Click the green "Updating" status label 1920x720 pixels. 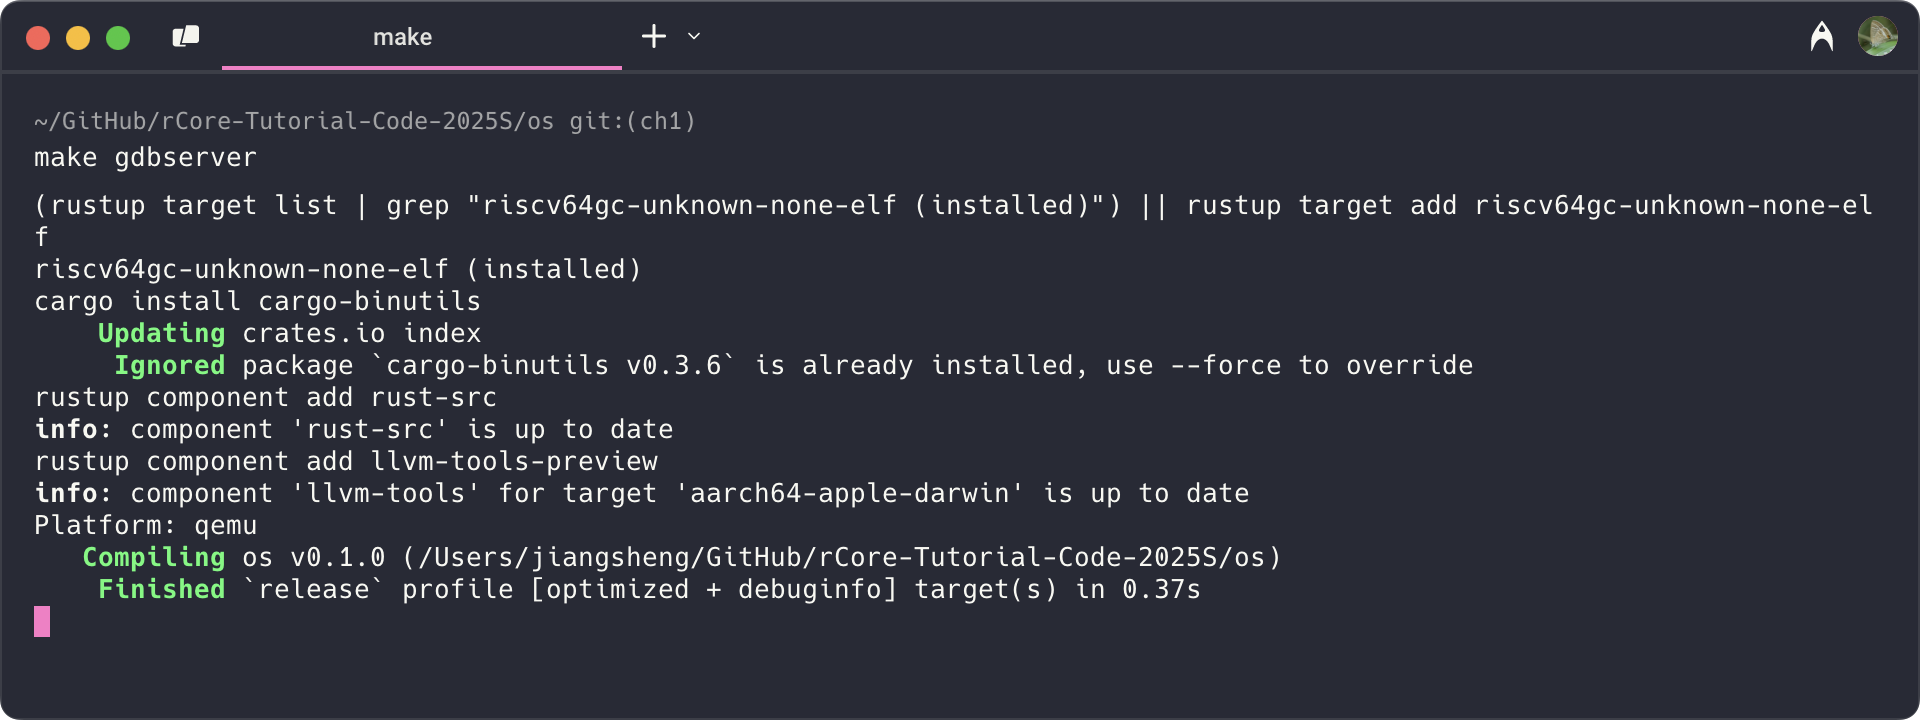coord(161,333)
